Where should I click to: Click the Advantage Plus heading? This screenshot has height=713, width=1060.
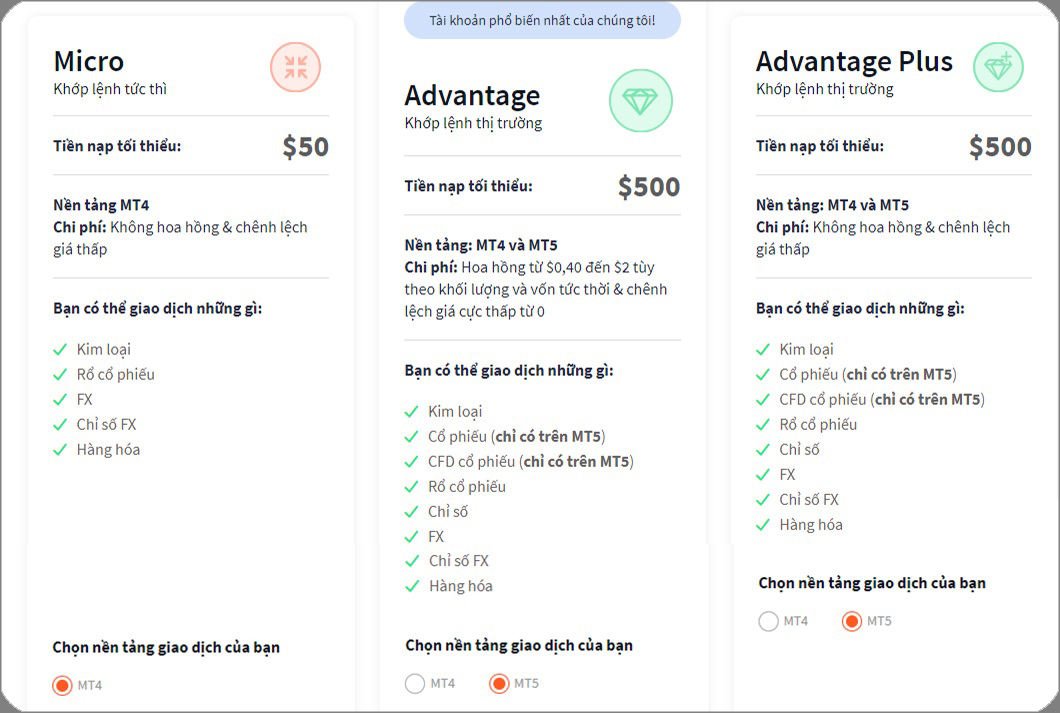pyautogui.click(x=854, y=61)
